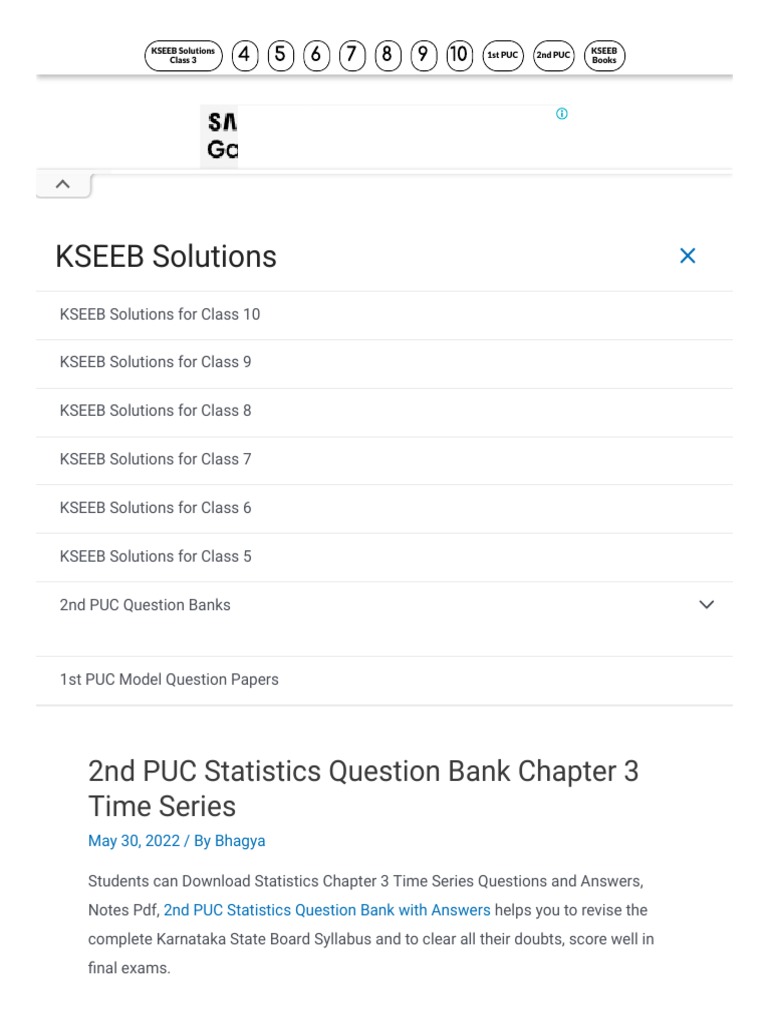The image size is (768, 1024).
Task: Click the ad info icon
Action: 561,114
